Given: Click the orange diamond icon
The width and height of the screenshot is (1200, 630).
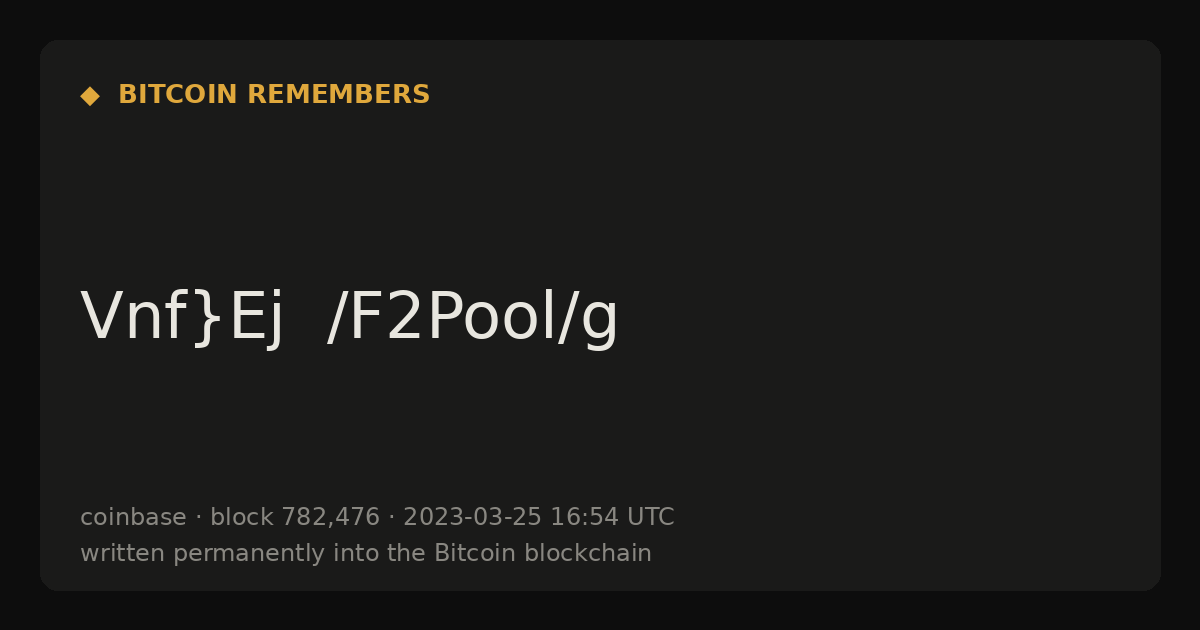Looking at the screenshot, I should (x=90, y=96).
